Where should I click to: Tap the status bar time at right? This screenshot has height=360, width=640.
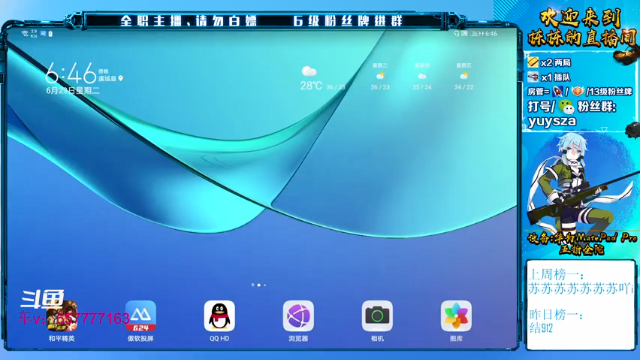(491, 33)
